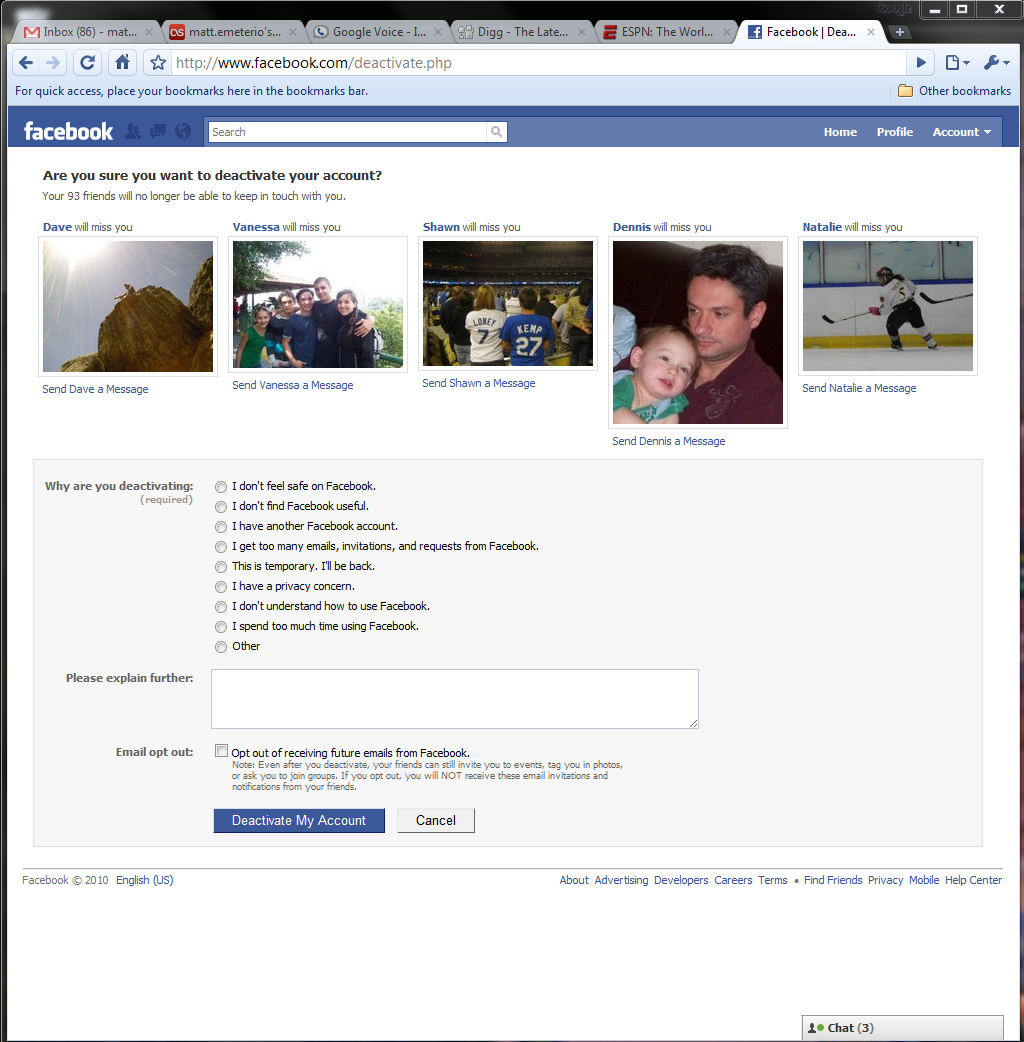This screenshot has width=1024, height=1042.
Task: Click the Cancel button
Action: click(436, 820)
